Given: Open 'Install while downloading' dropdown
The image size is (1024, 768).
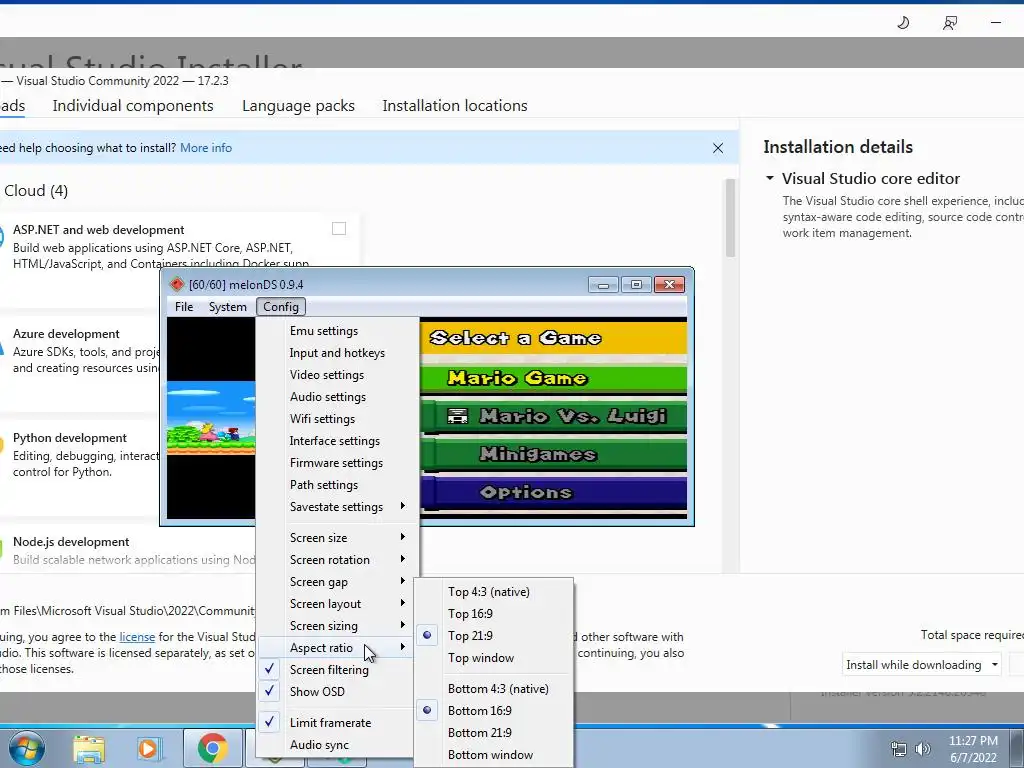Looking at the screenshot, I should [921, 665].
